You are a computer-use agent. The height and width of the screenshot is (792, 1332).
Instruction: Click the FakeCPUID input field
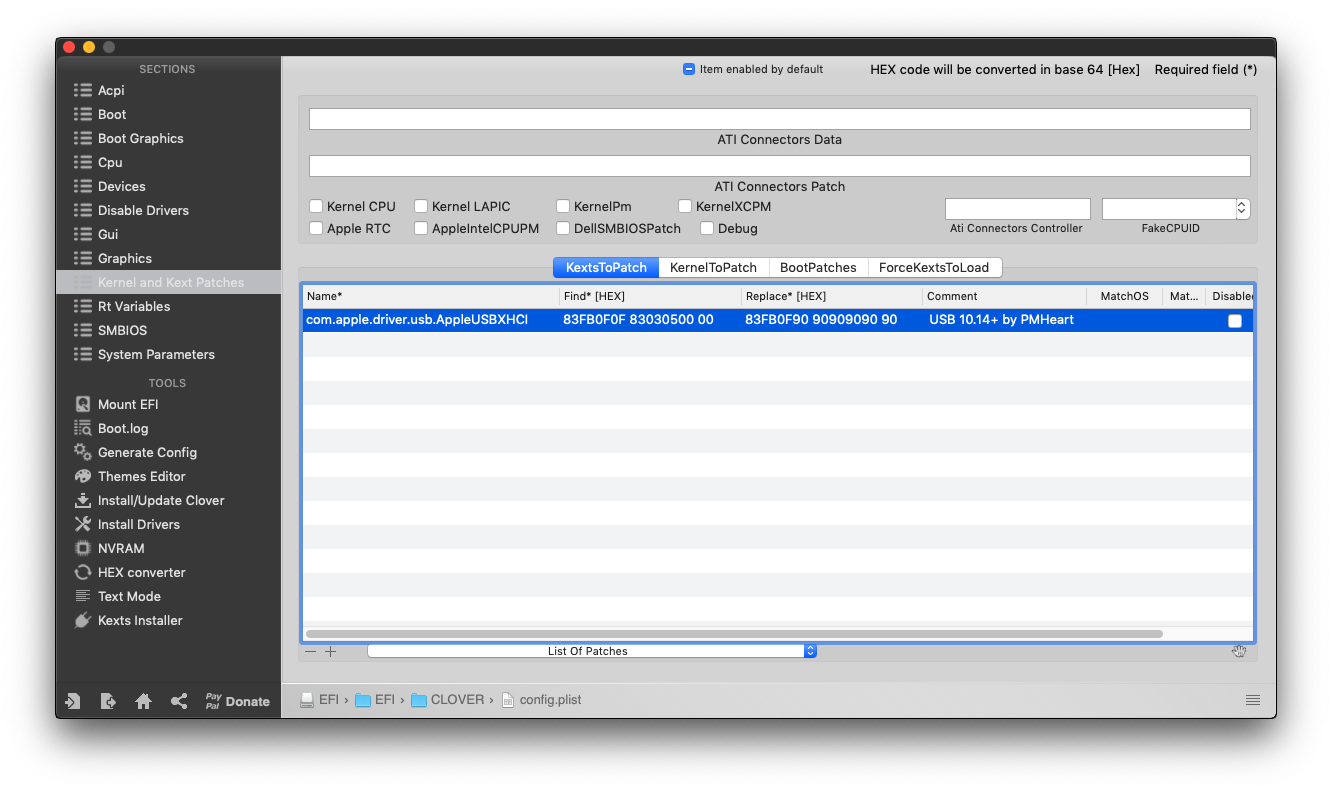(x=1169, y=208)
